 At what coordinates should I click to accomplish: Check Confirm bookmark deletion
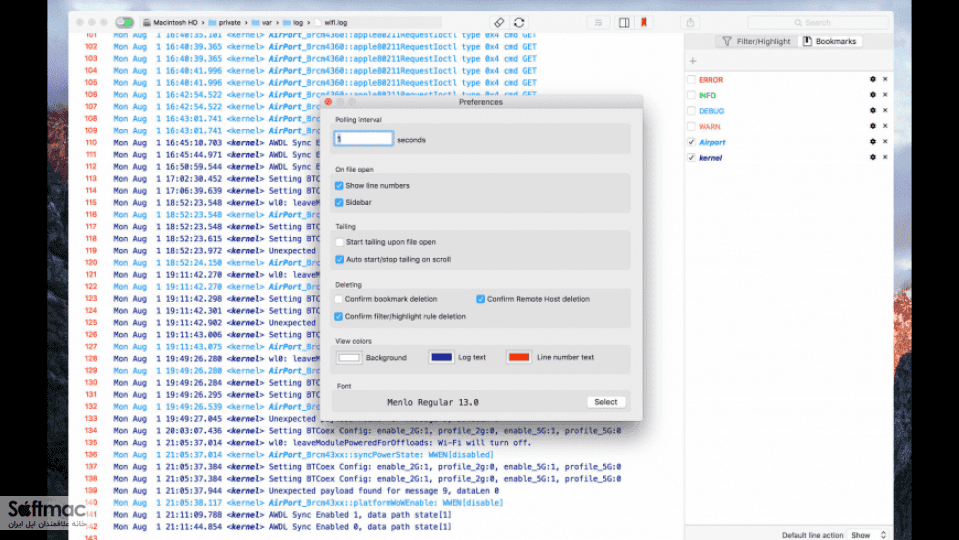[339, 299]
